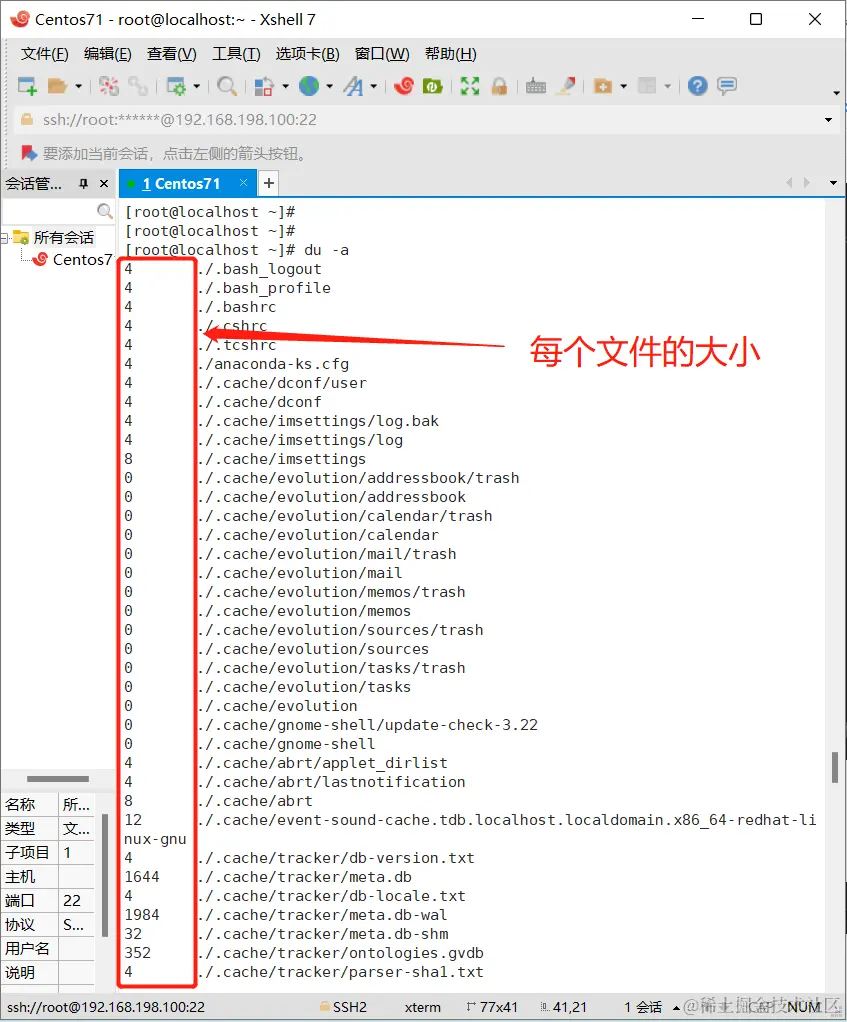Open the globe encoding dropdown arrow

[329, 86]
